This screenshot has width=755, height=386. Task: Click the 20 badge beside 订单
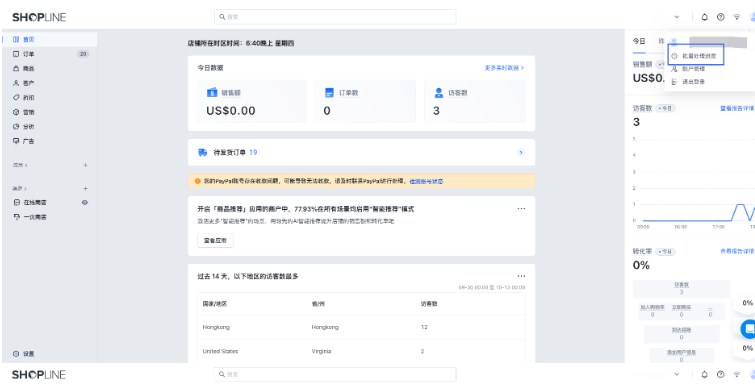(83, 54)
